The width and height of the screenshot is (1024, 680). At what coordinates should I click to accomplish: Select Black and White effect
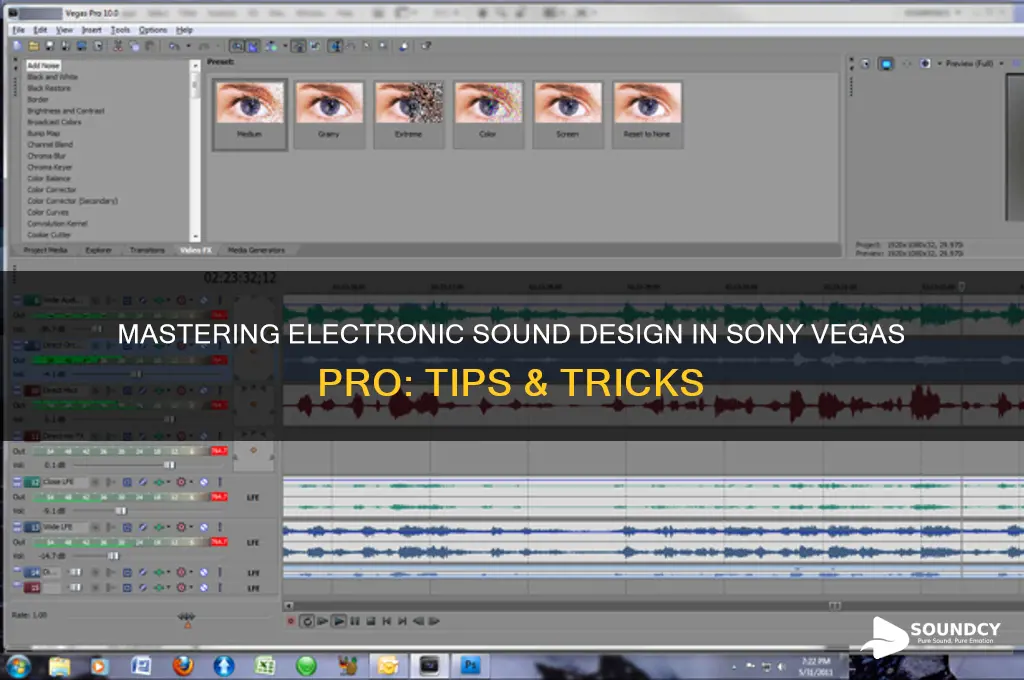pos(52,77)
